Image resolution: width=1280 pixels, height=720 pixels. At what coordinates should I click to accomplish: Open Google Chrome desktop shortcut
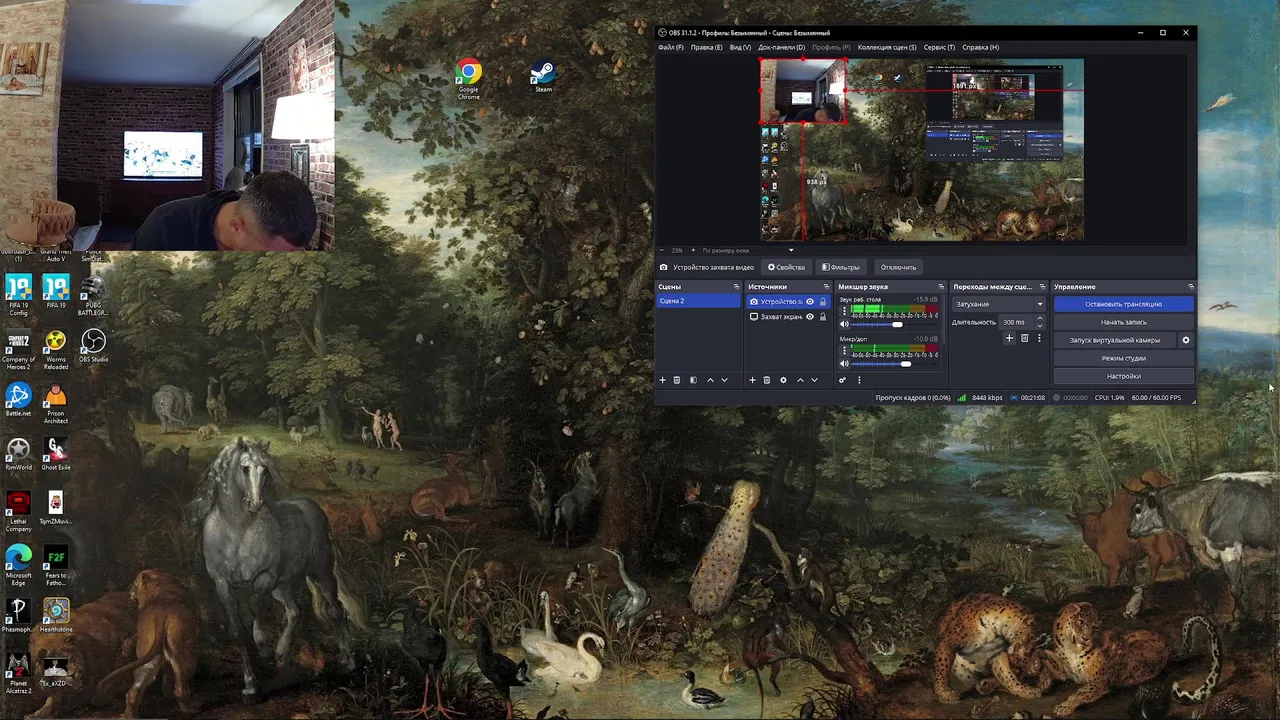(468, 79)
